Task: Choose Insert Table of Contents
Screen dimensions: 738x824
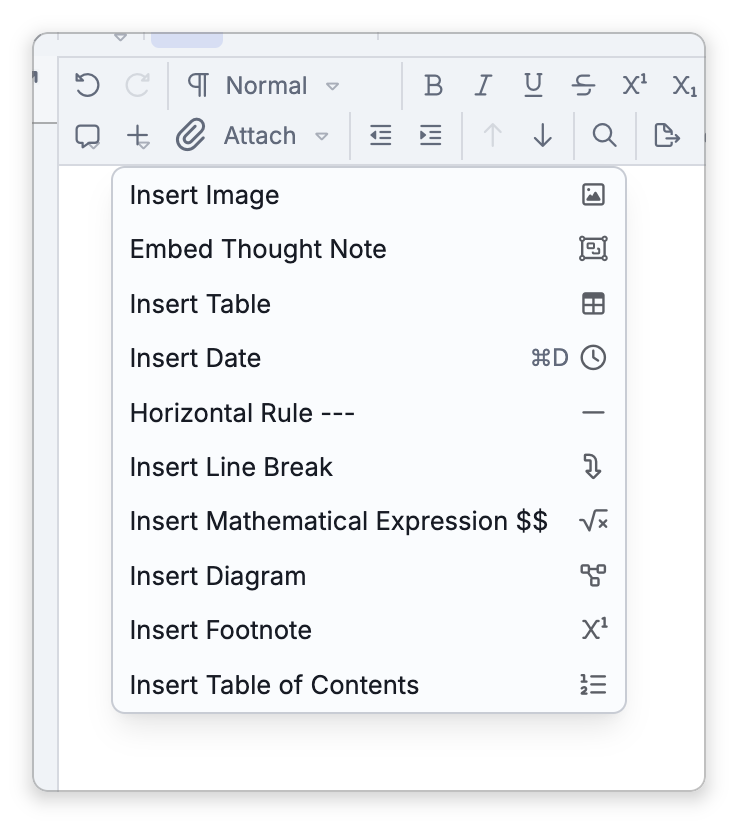Action: pyautogui.click(x=369, y=685)
